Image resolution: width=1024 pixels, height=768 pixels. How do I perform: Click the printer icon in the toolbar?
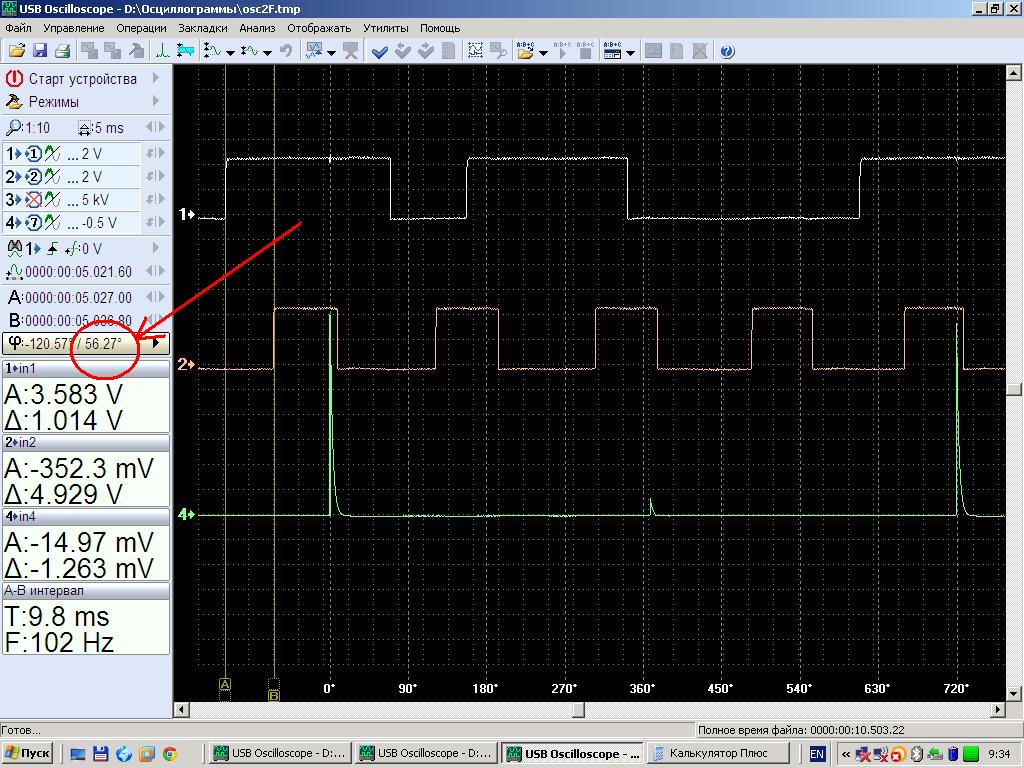pyautogui.click(x=62, y=51)
